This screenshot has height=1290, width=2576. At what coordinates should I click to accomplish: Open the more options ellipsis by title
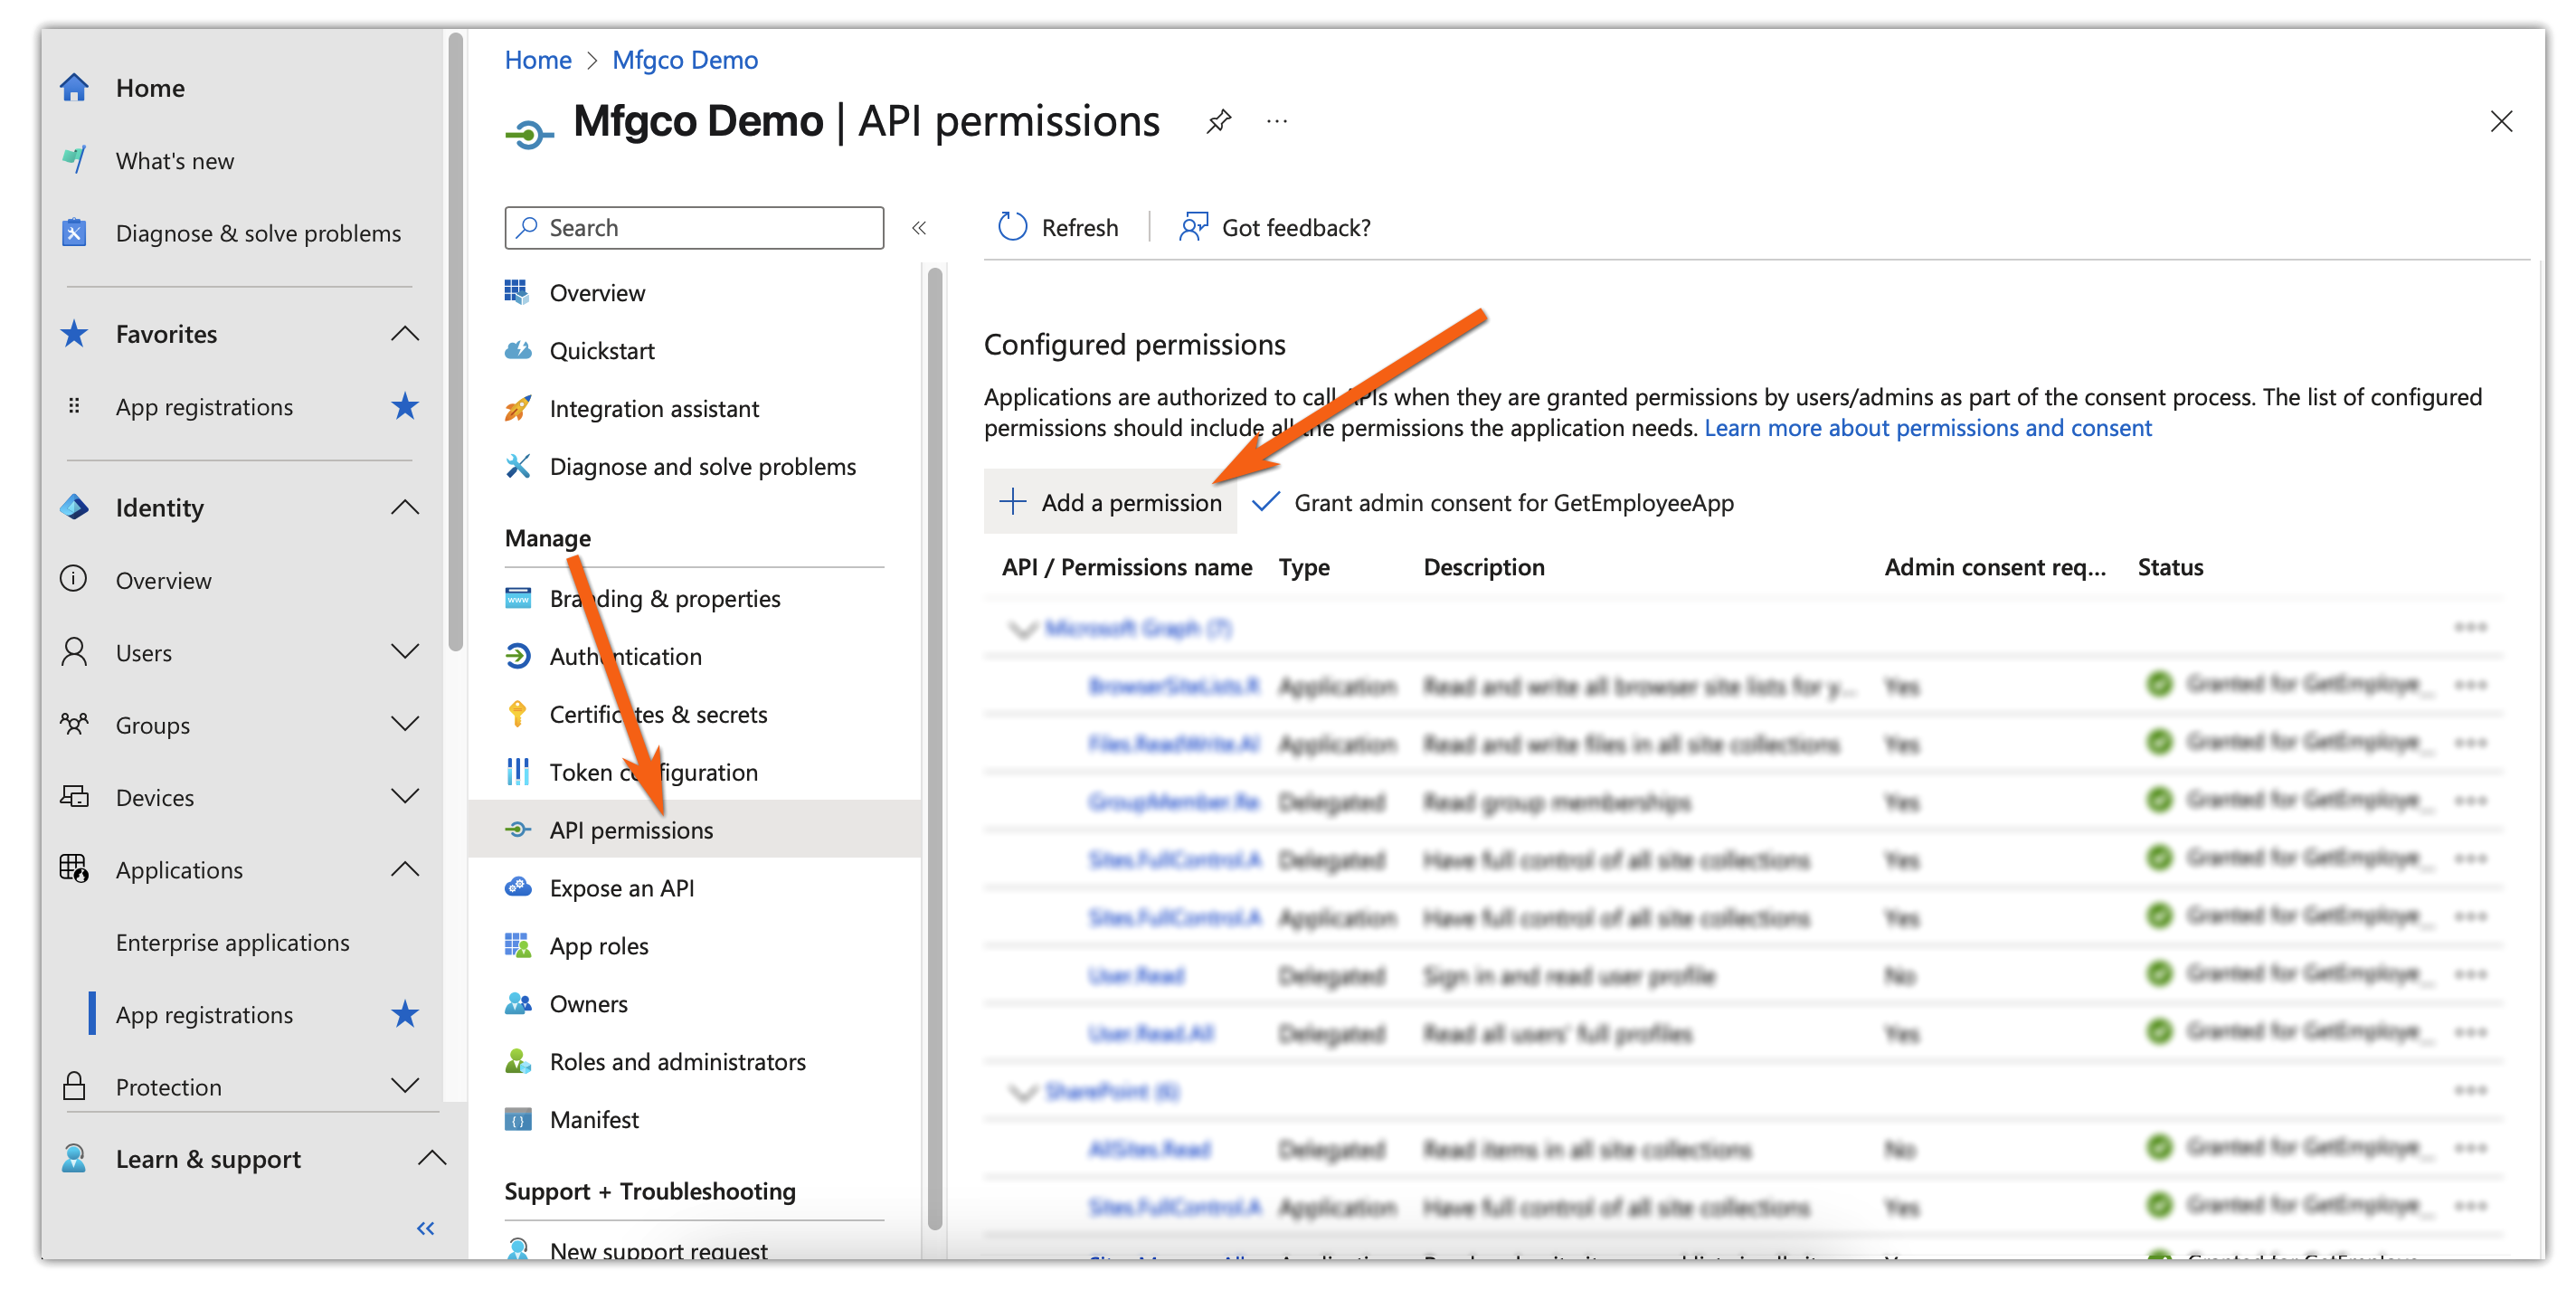(x=1277, y=122)
